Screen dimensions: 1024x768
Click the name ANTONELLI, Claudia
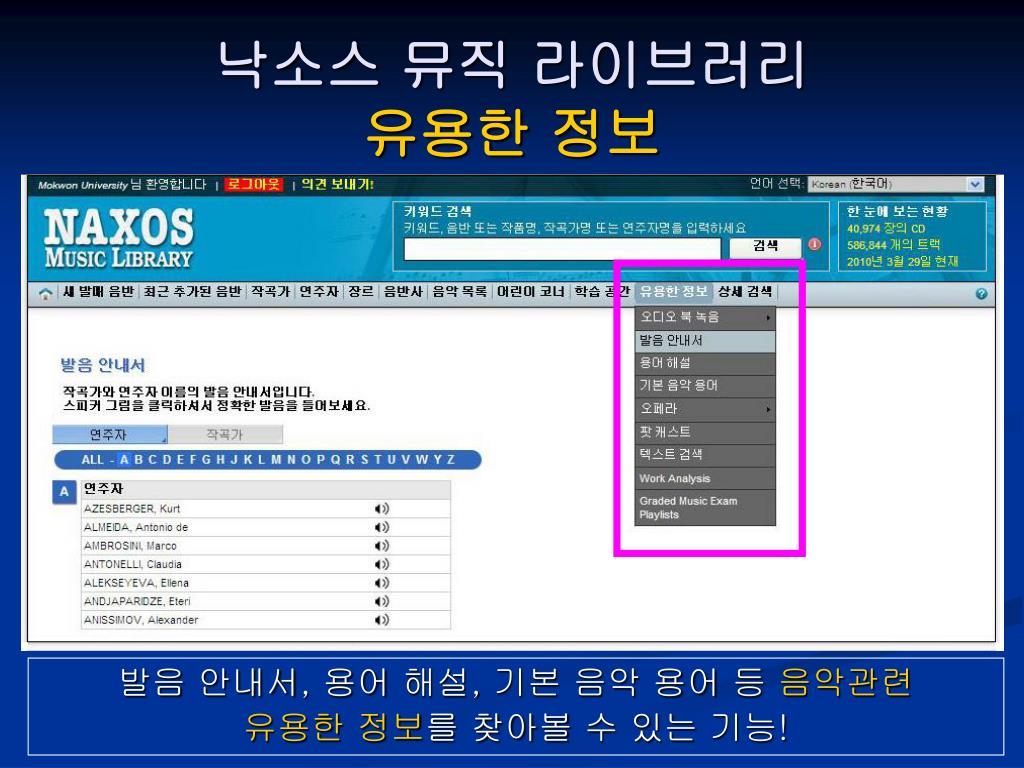pyautogui.click(x=133, y=564)
